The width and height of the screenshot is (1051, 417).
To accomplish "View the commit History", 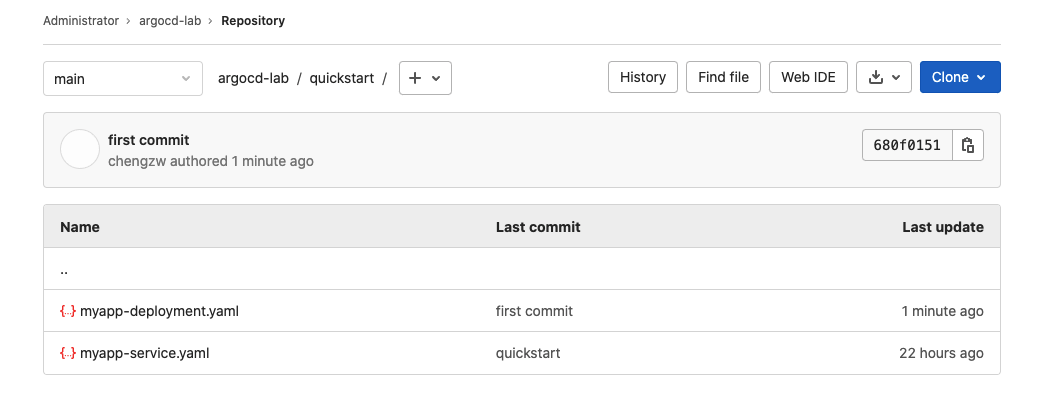I will pyautogui.click(x=643, y=77).
